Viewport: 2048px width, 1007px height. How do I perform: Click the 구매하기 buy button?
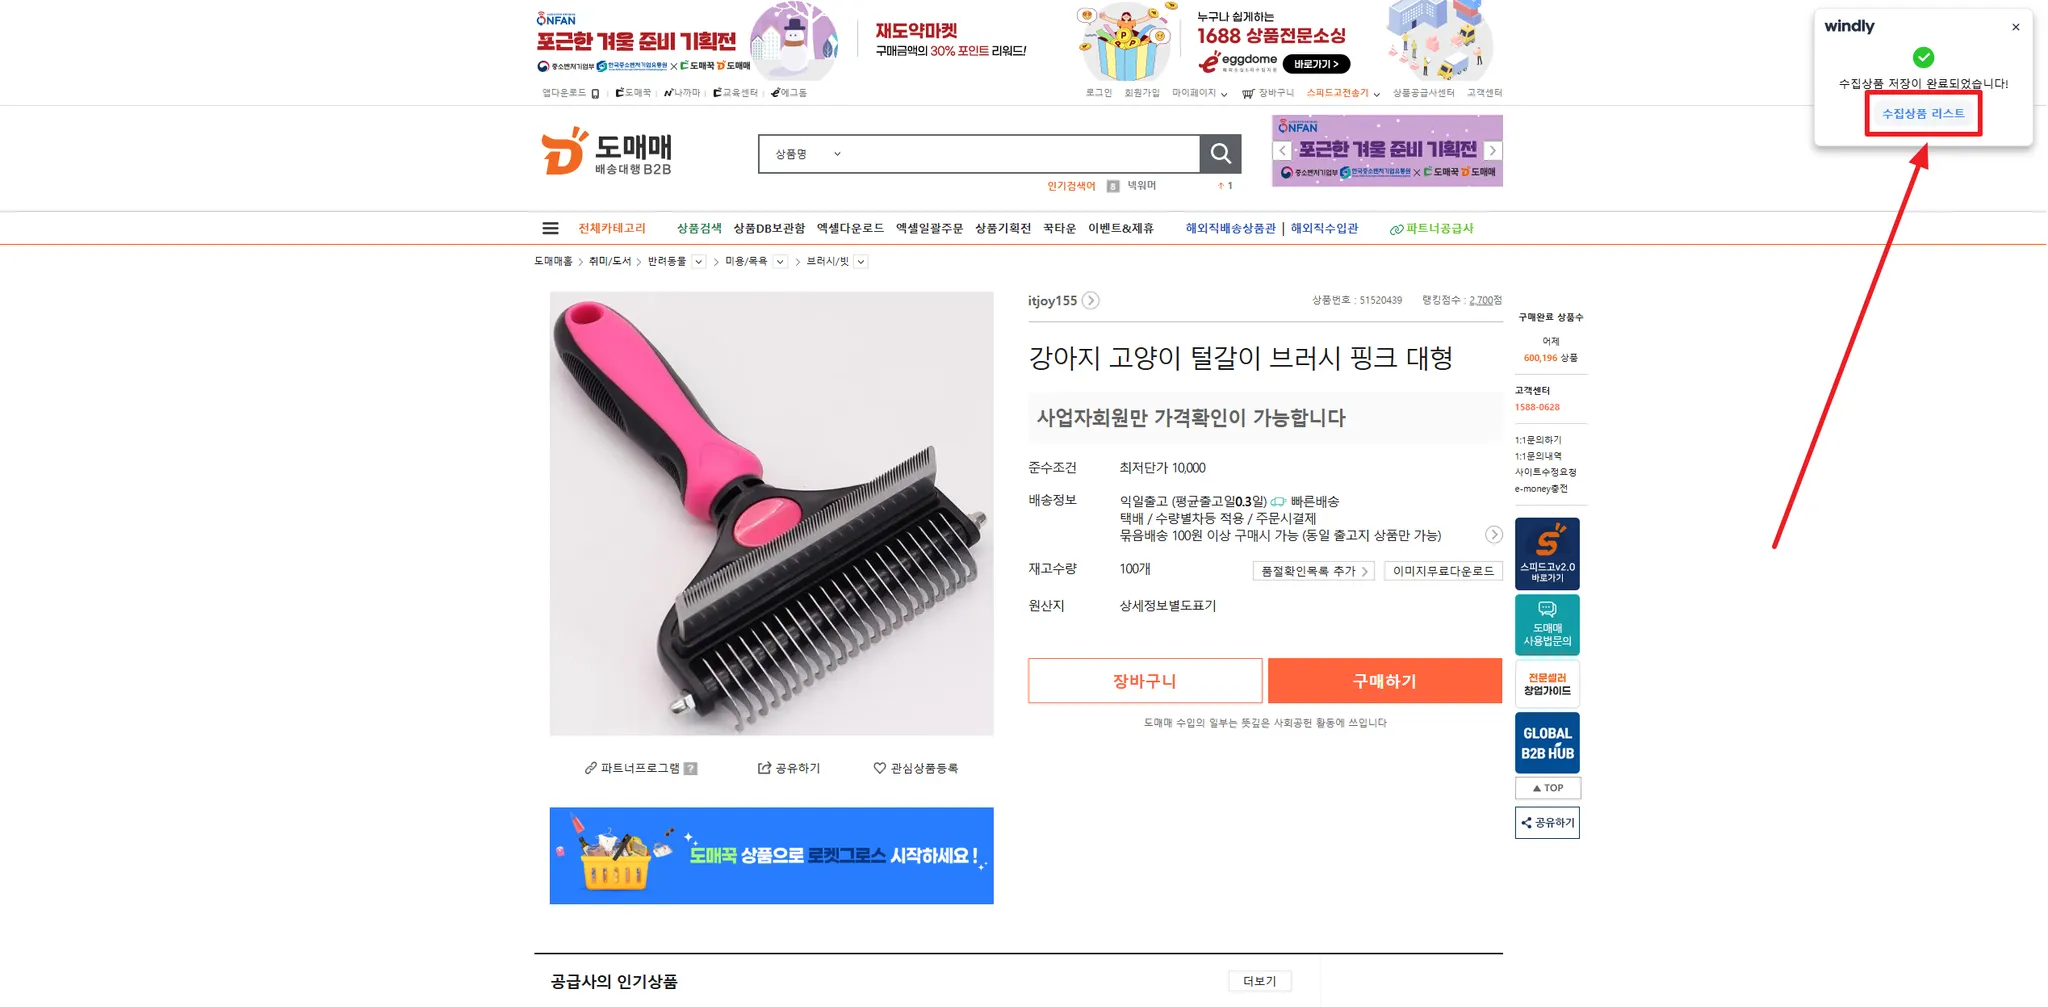click(x=1384, y=681)
